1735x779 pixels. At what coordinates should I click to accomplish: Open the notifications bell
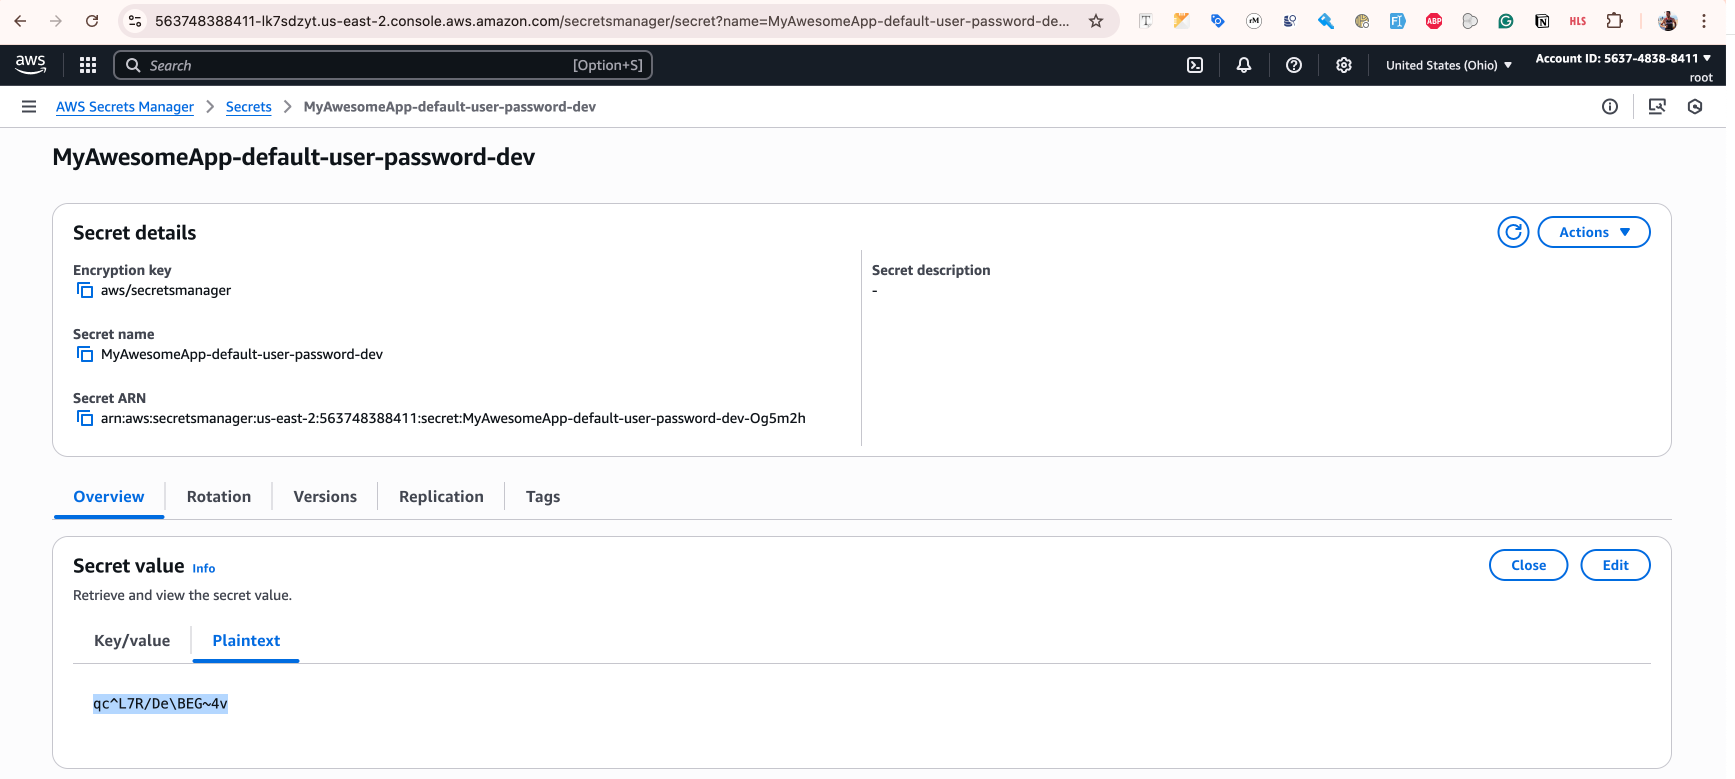coord(1244,65)
